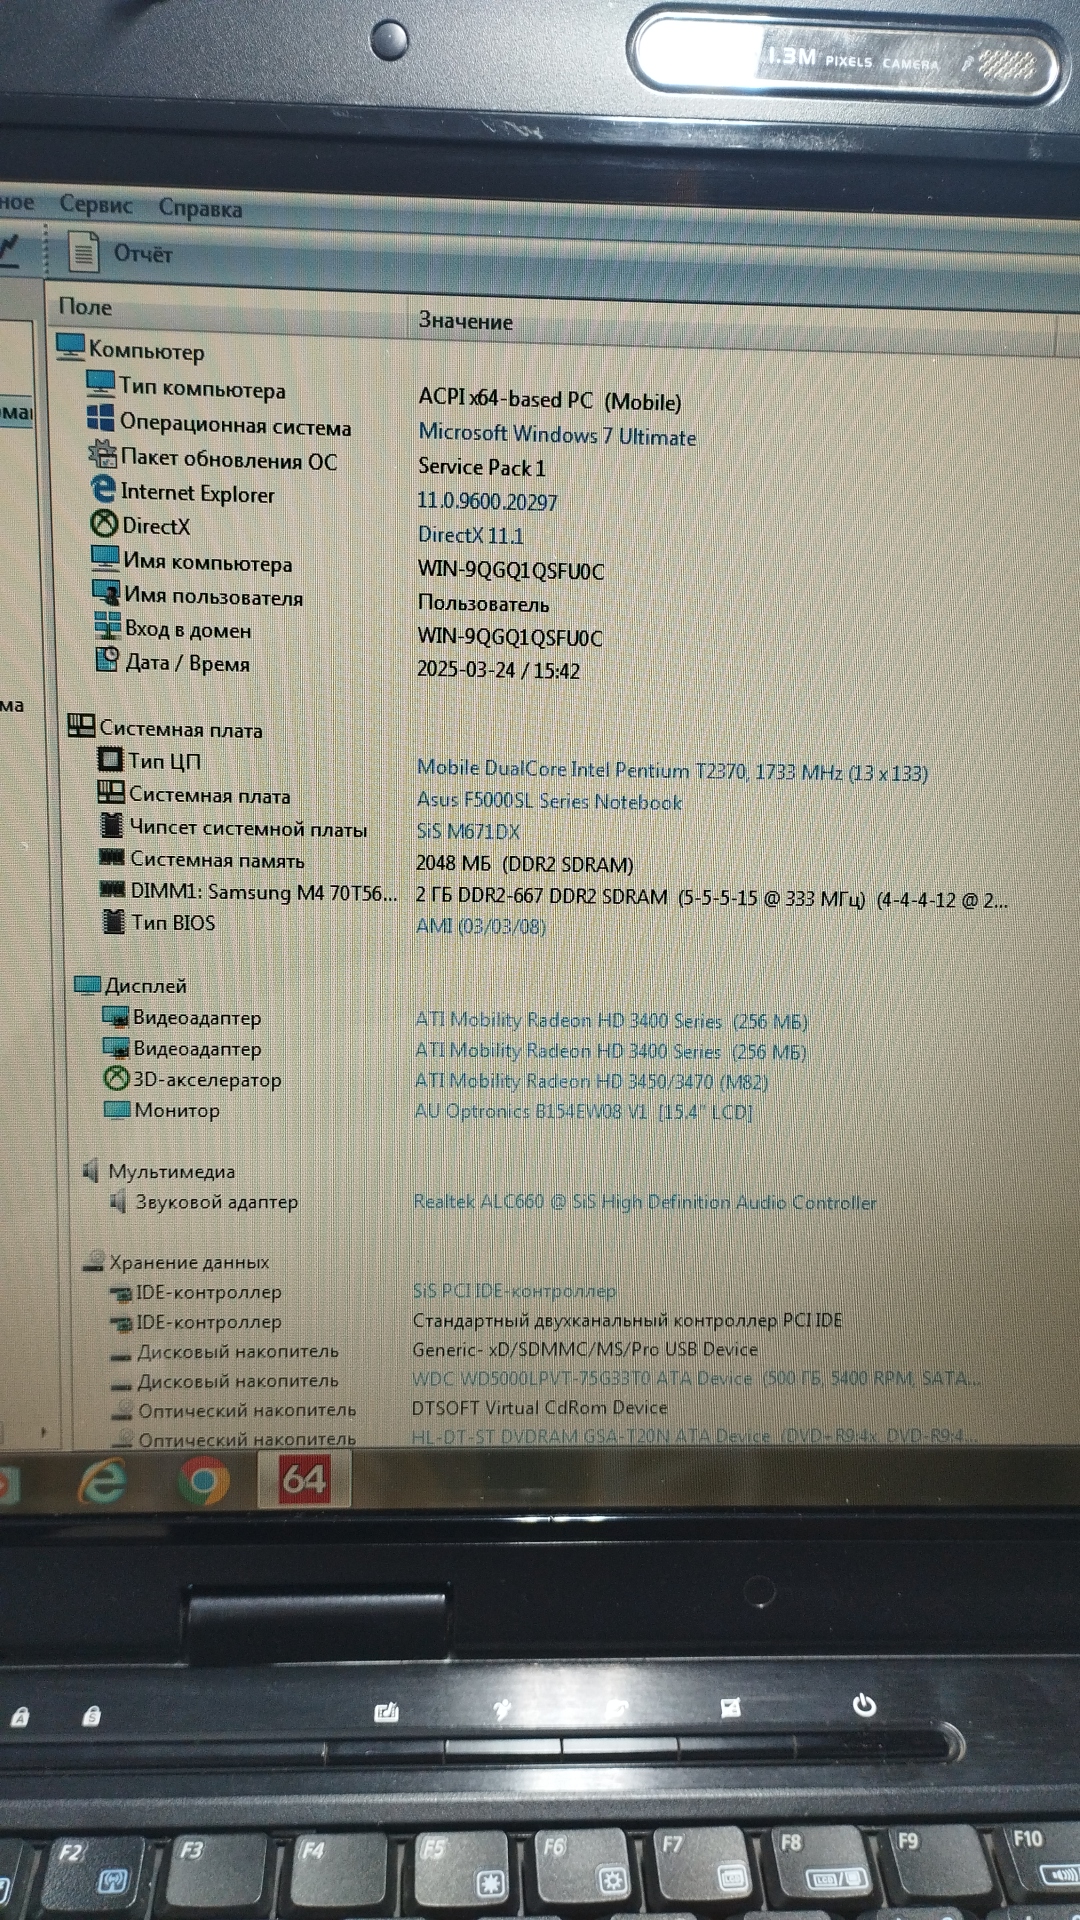Screen dimensions: 1080x1920
Task: Open the Mobile DualCore Intel Pentium T2370 link
Action: point(671,771)
